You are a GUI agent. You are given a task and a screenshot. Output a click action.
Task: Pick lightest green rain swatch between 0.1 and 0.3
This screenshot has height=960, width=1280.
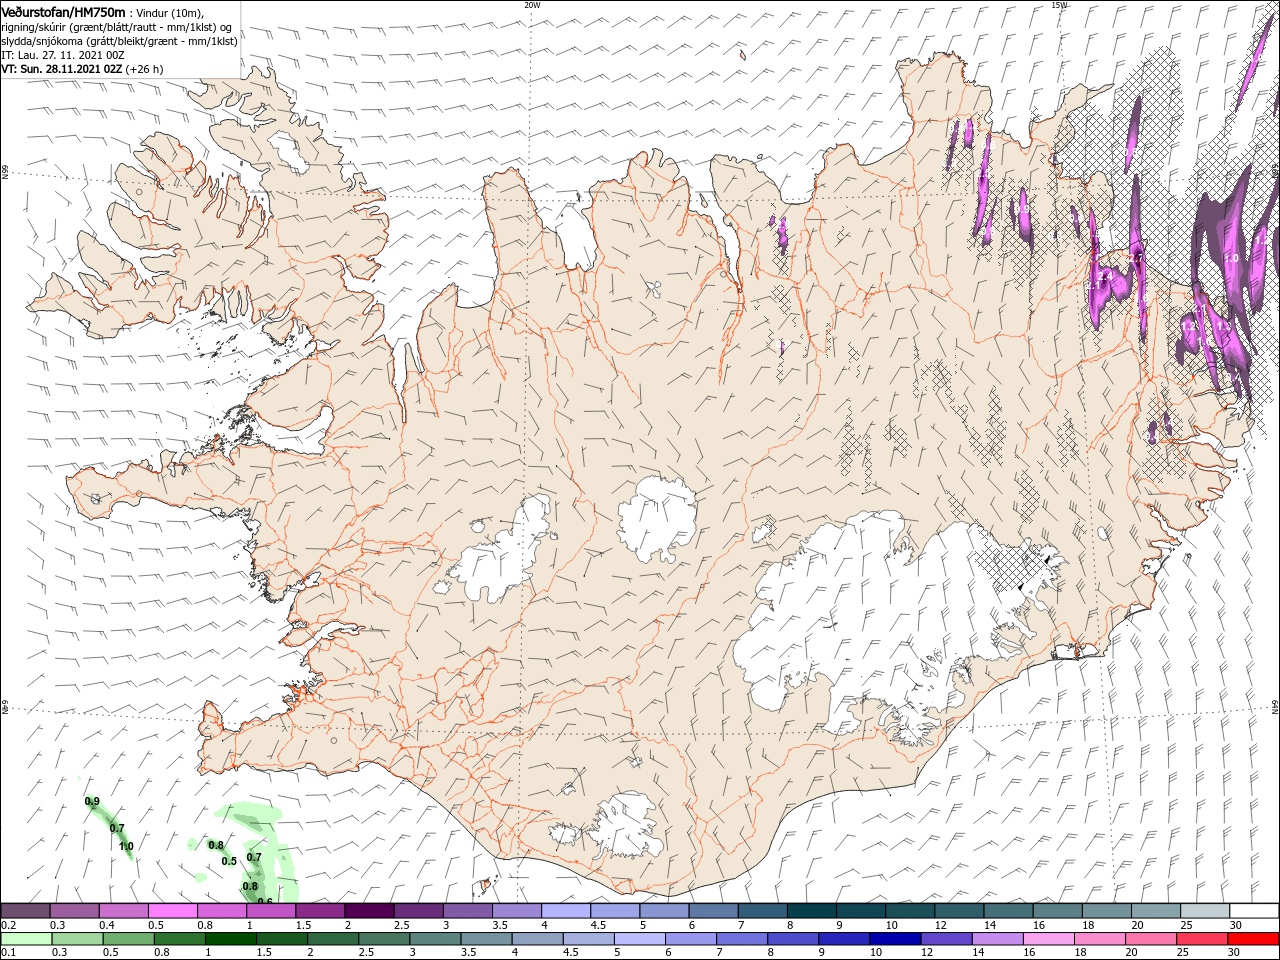(x=27, y=939)
